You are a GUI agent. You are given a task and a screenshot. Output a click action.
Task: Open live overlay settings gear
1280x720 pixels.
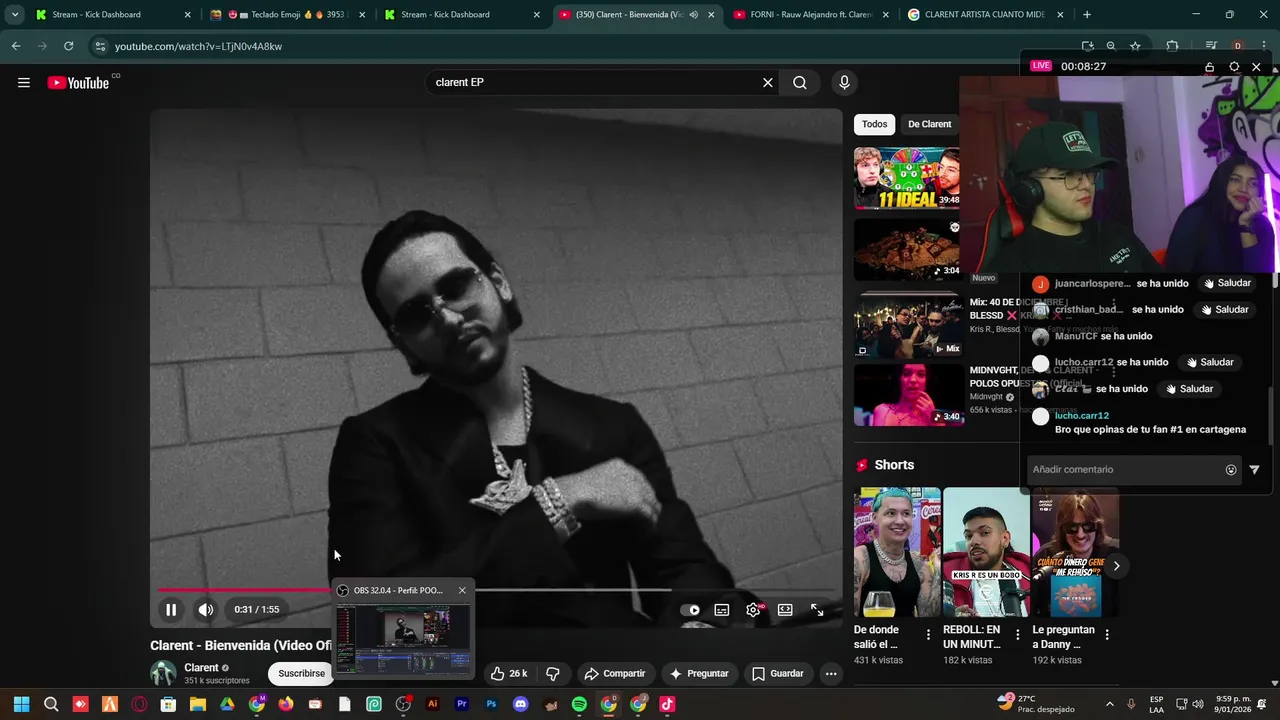point(1234,67)
